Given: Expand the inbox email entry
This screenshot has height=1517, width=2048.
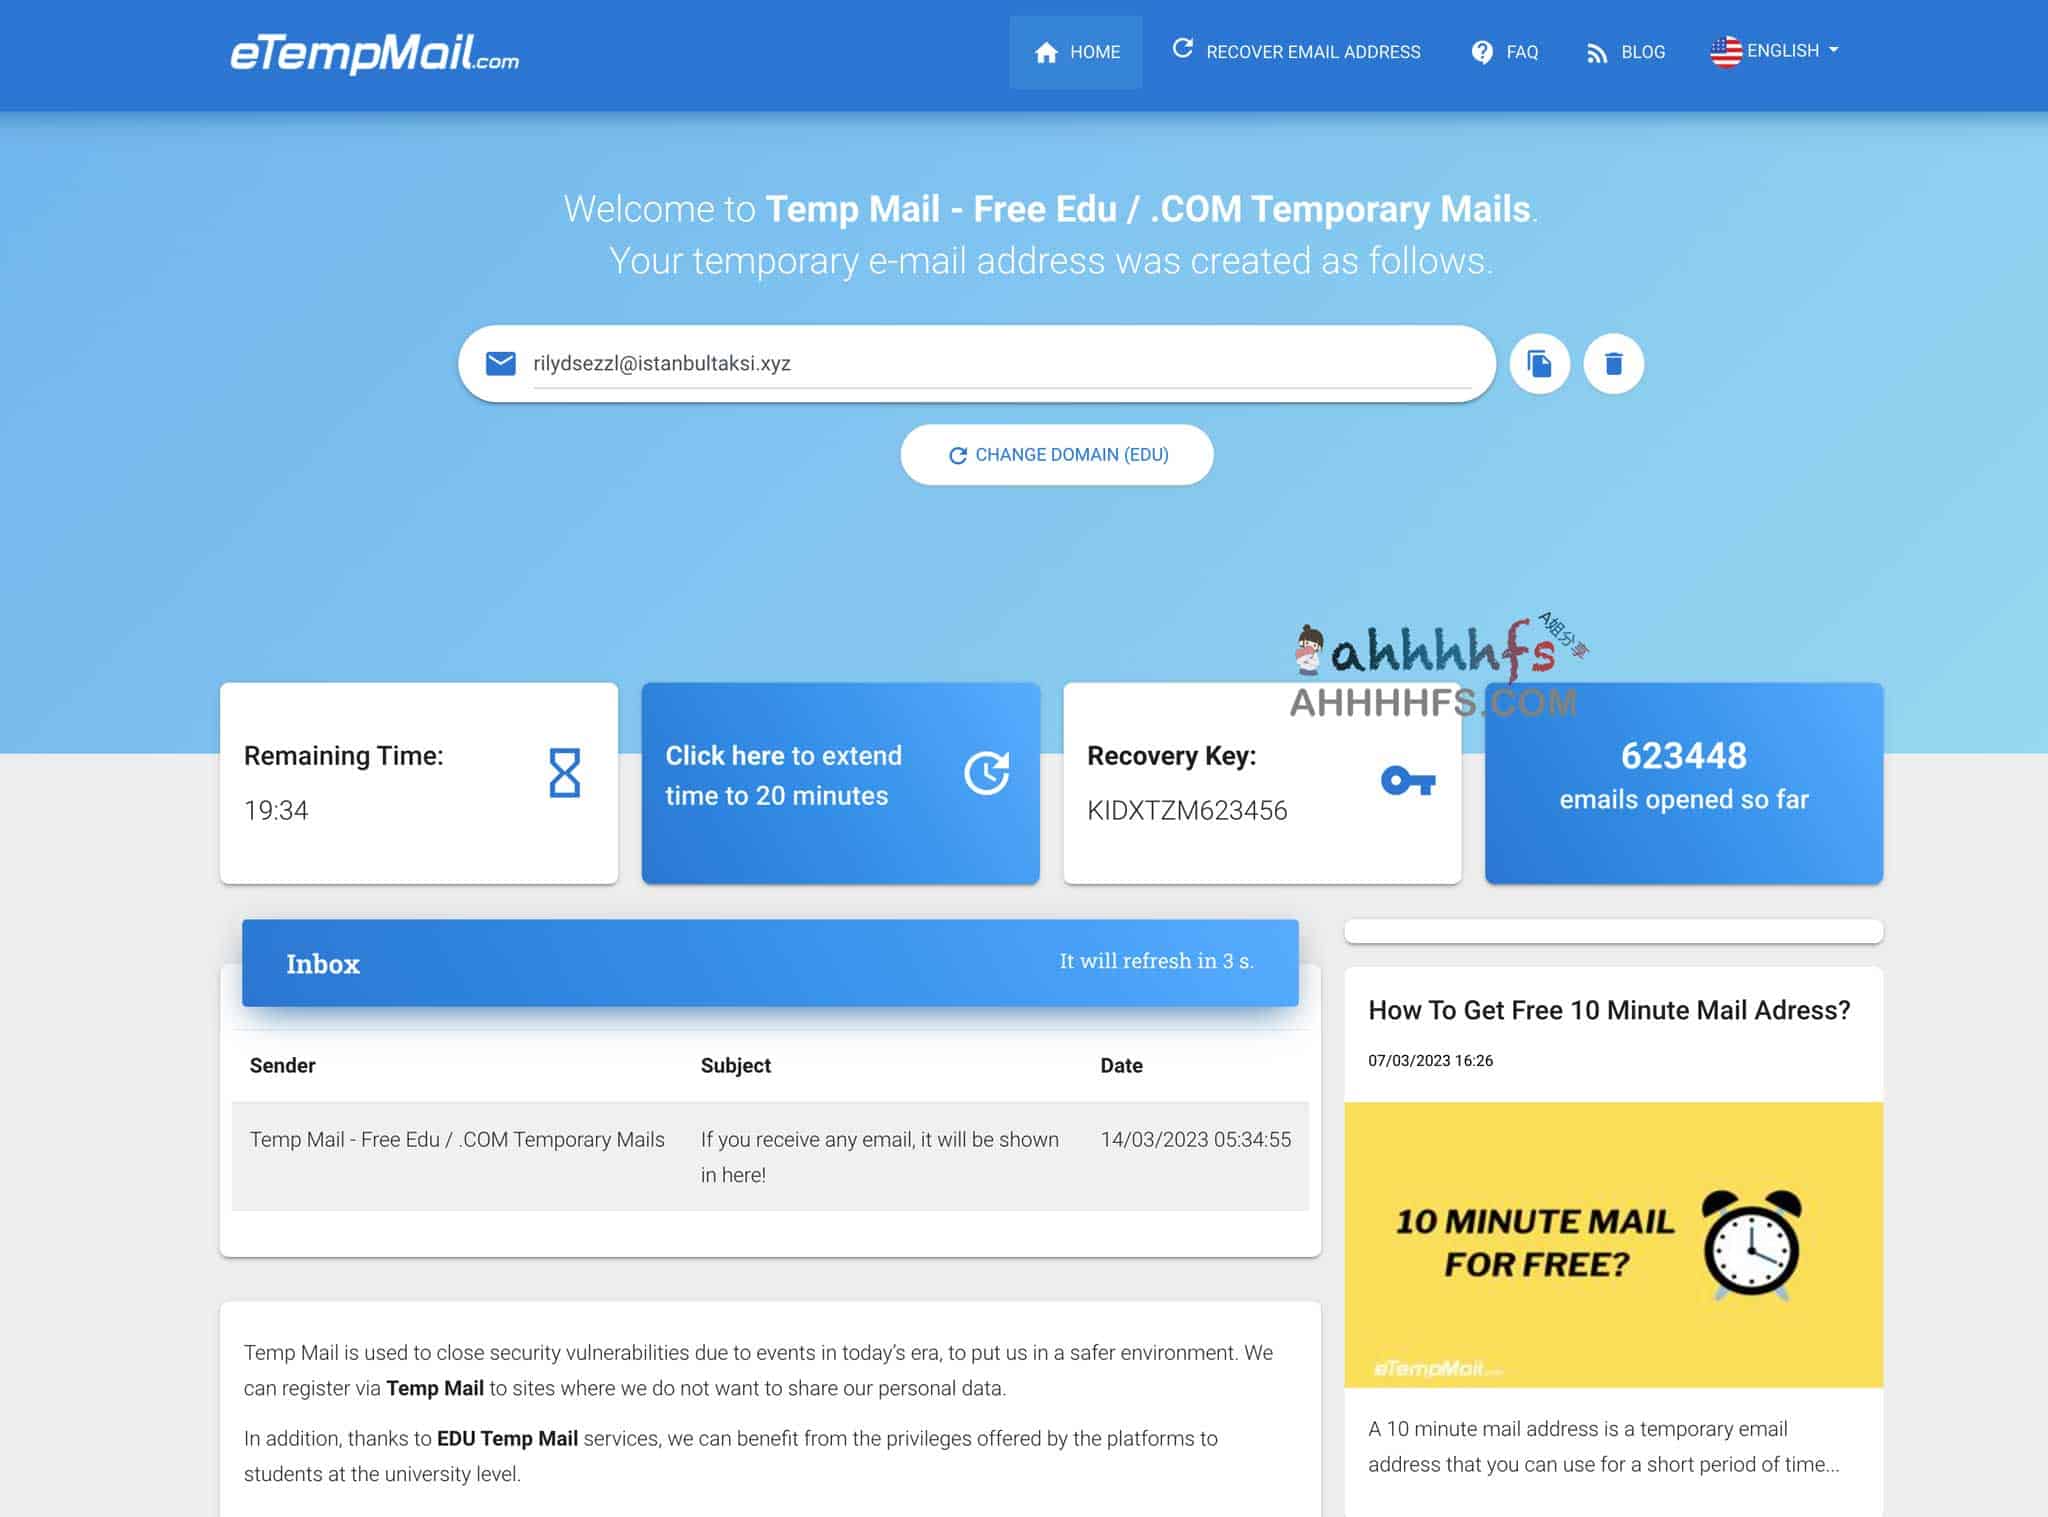Looking at the screenshot, I should click(x=770, y=1155).
